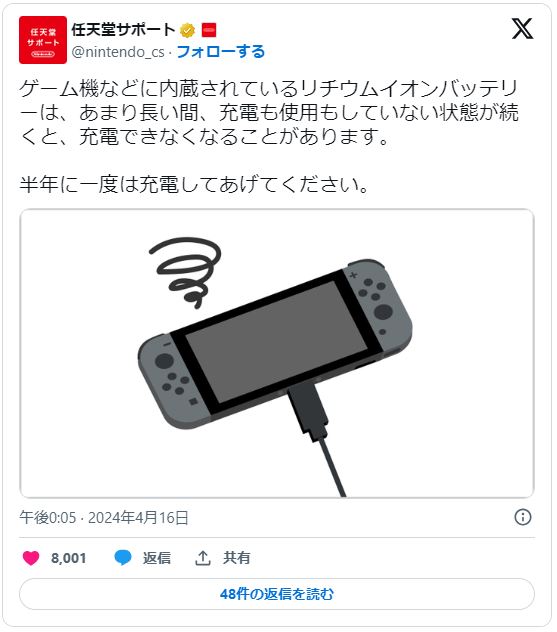Open the Nintendo Switch charging illustration

[277, 353]
